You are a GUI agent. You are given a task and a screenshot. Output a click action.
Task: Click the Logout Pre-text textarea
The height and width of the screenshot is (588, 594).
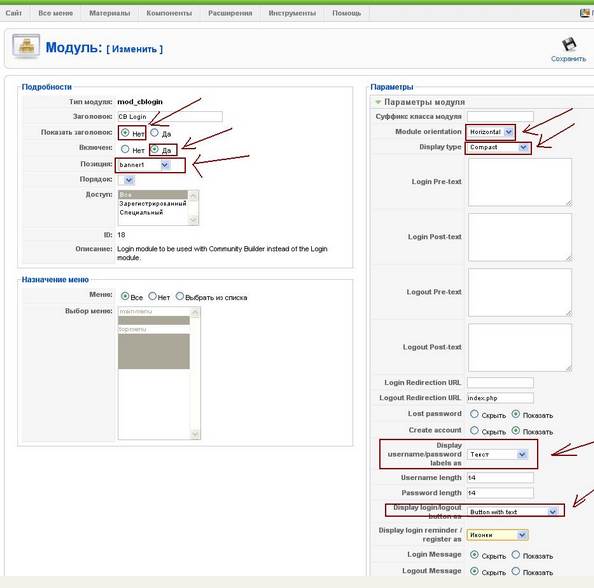coord(520,292)
